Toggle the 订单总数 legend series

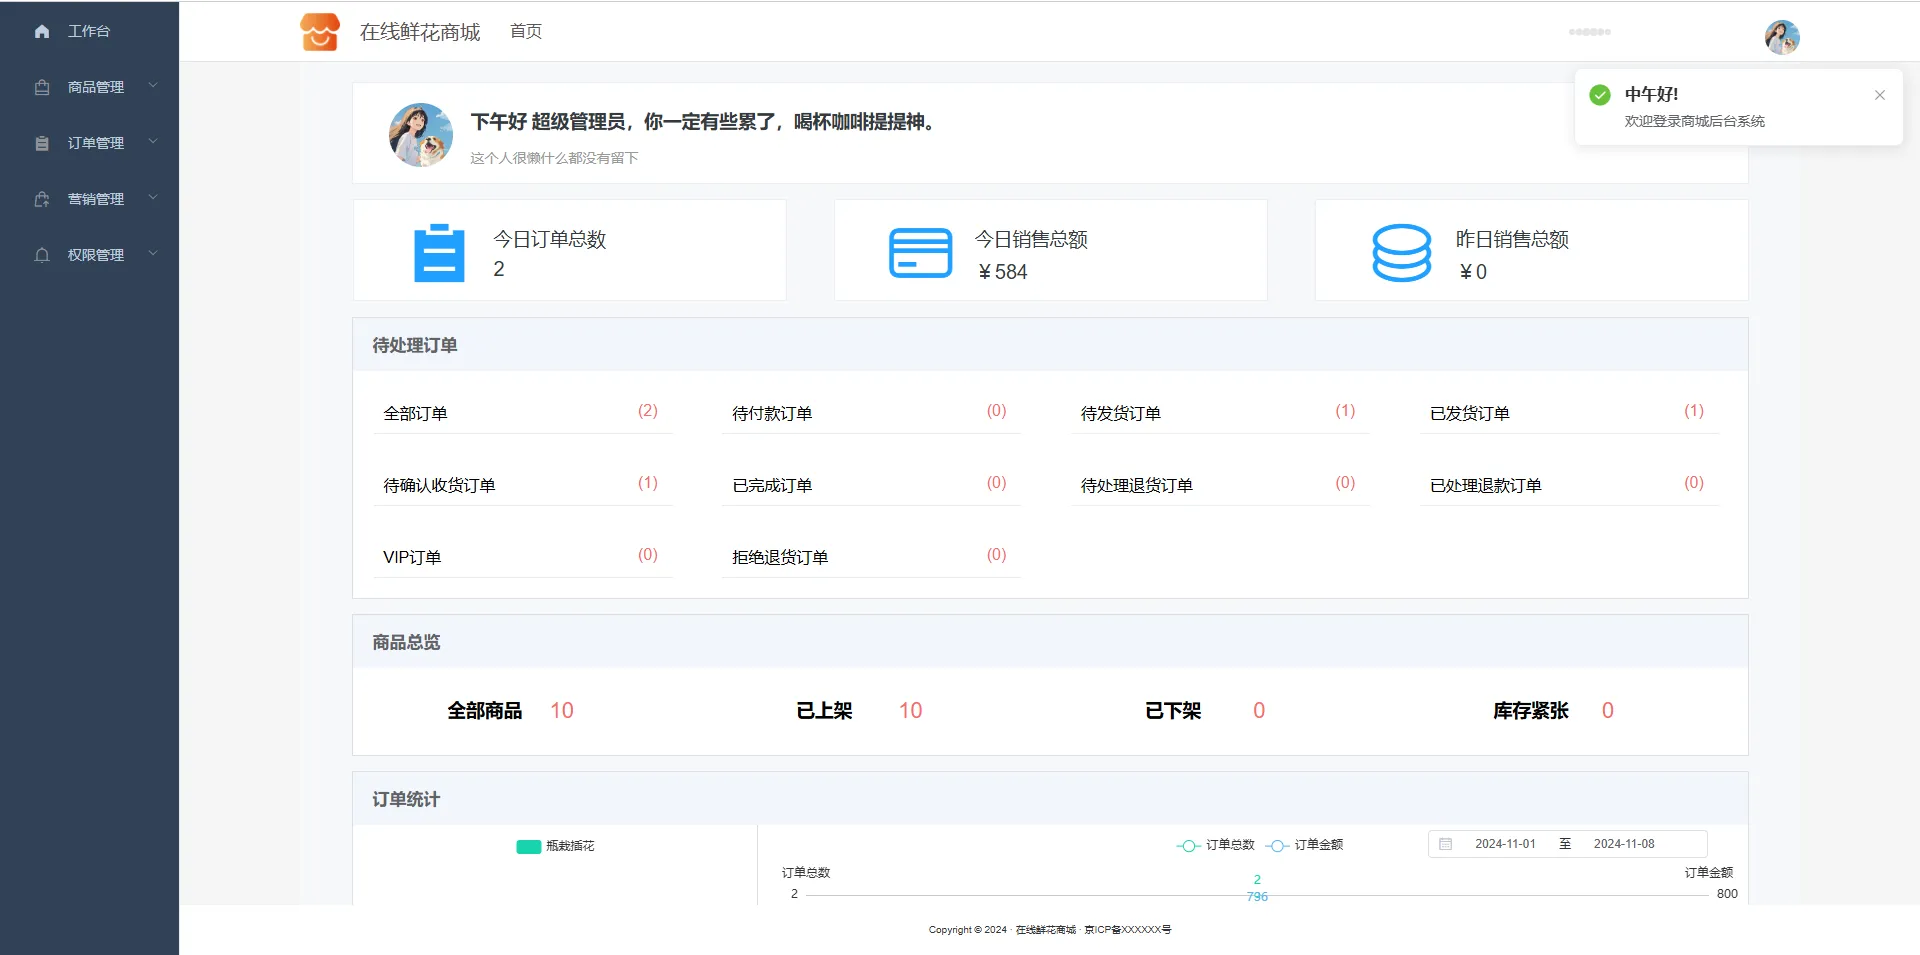coord(1216,845)
